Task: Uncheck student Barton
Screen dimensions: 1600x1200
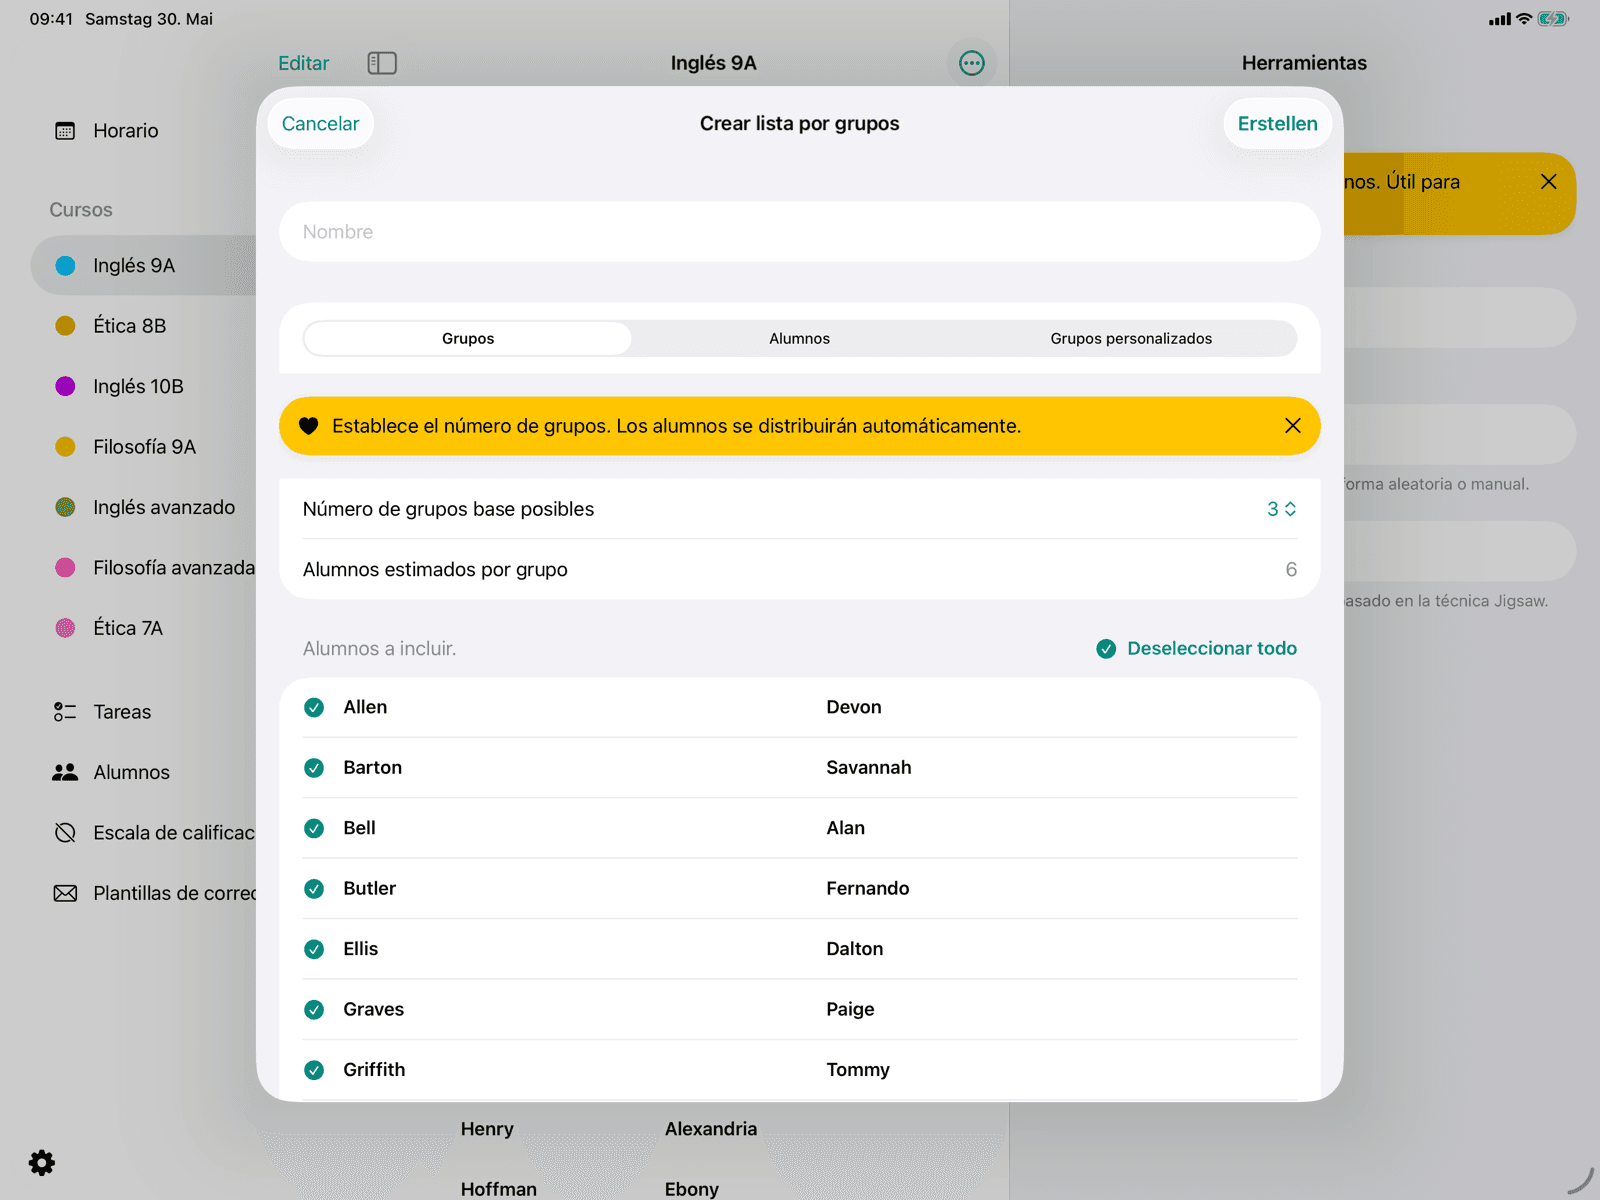Action: (x=314, y=768)
